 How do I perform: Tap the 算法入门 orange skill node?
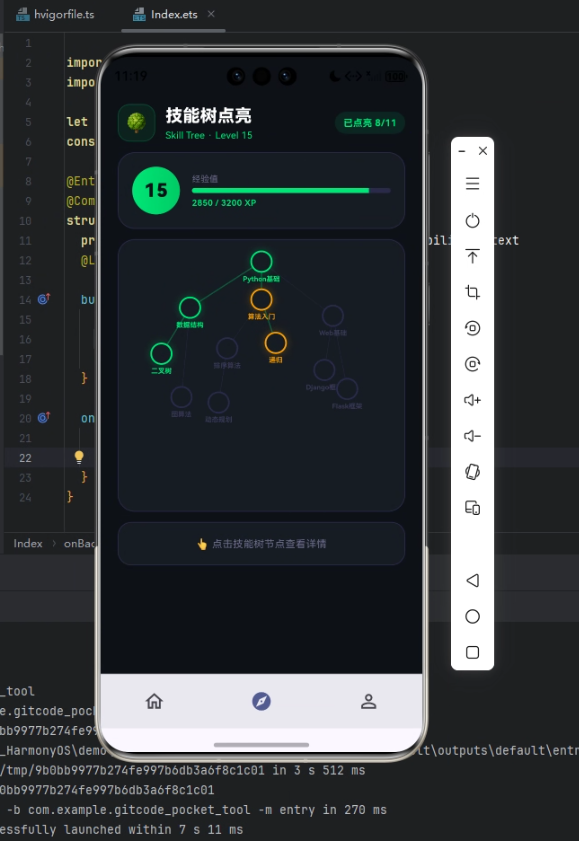click(x=261, y=300)
